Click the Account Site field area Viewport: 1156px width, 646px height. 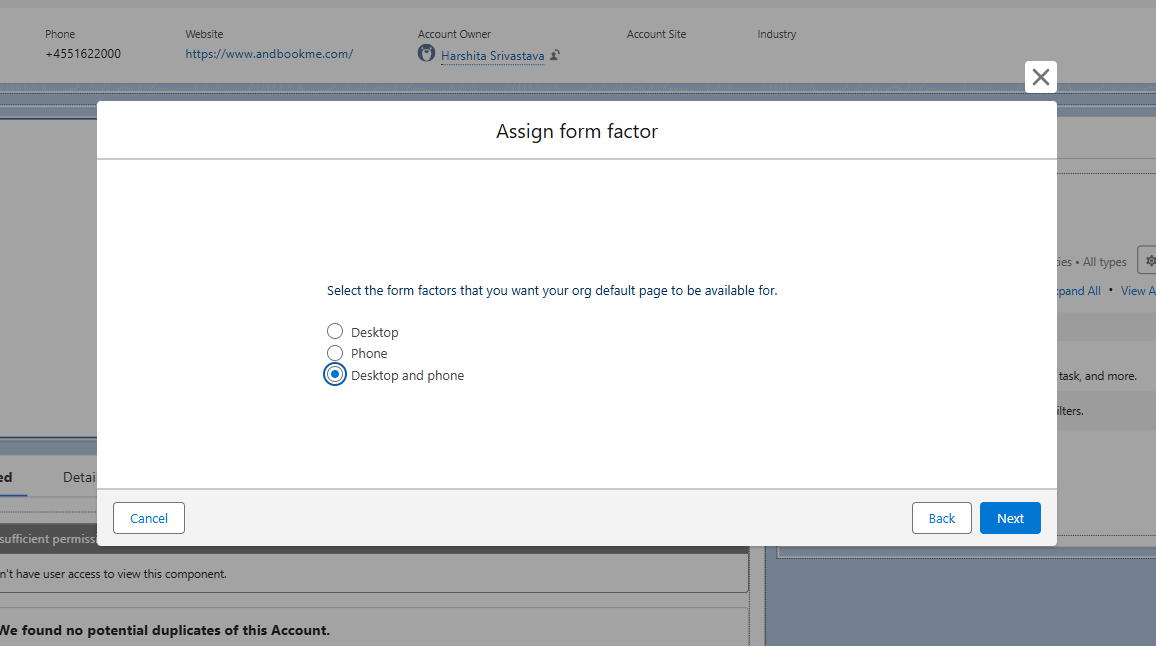pyautogui.click(x=656, y=45)
